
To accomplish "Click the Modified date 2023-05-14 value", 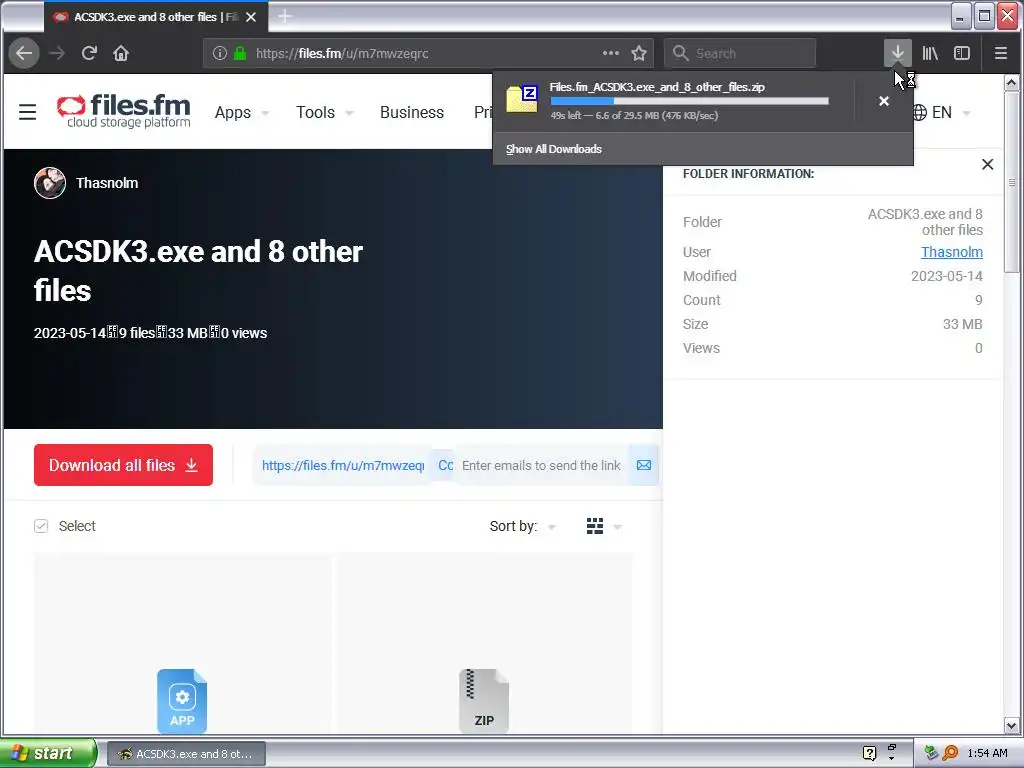I will [x=946, y=276].
